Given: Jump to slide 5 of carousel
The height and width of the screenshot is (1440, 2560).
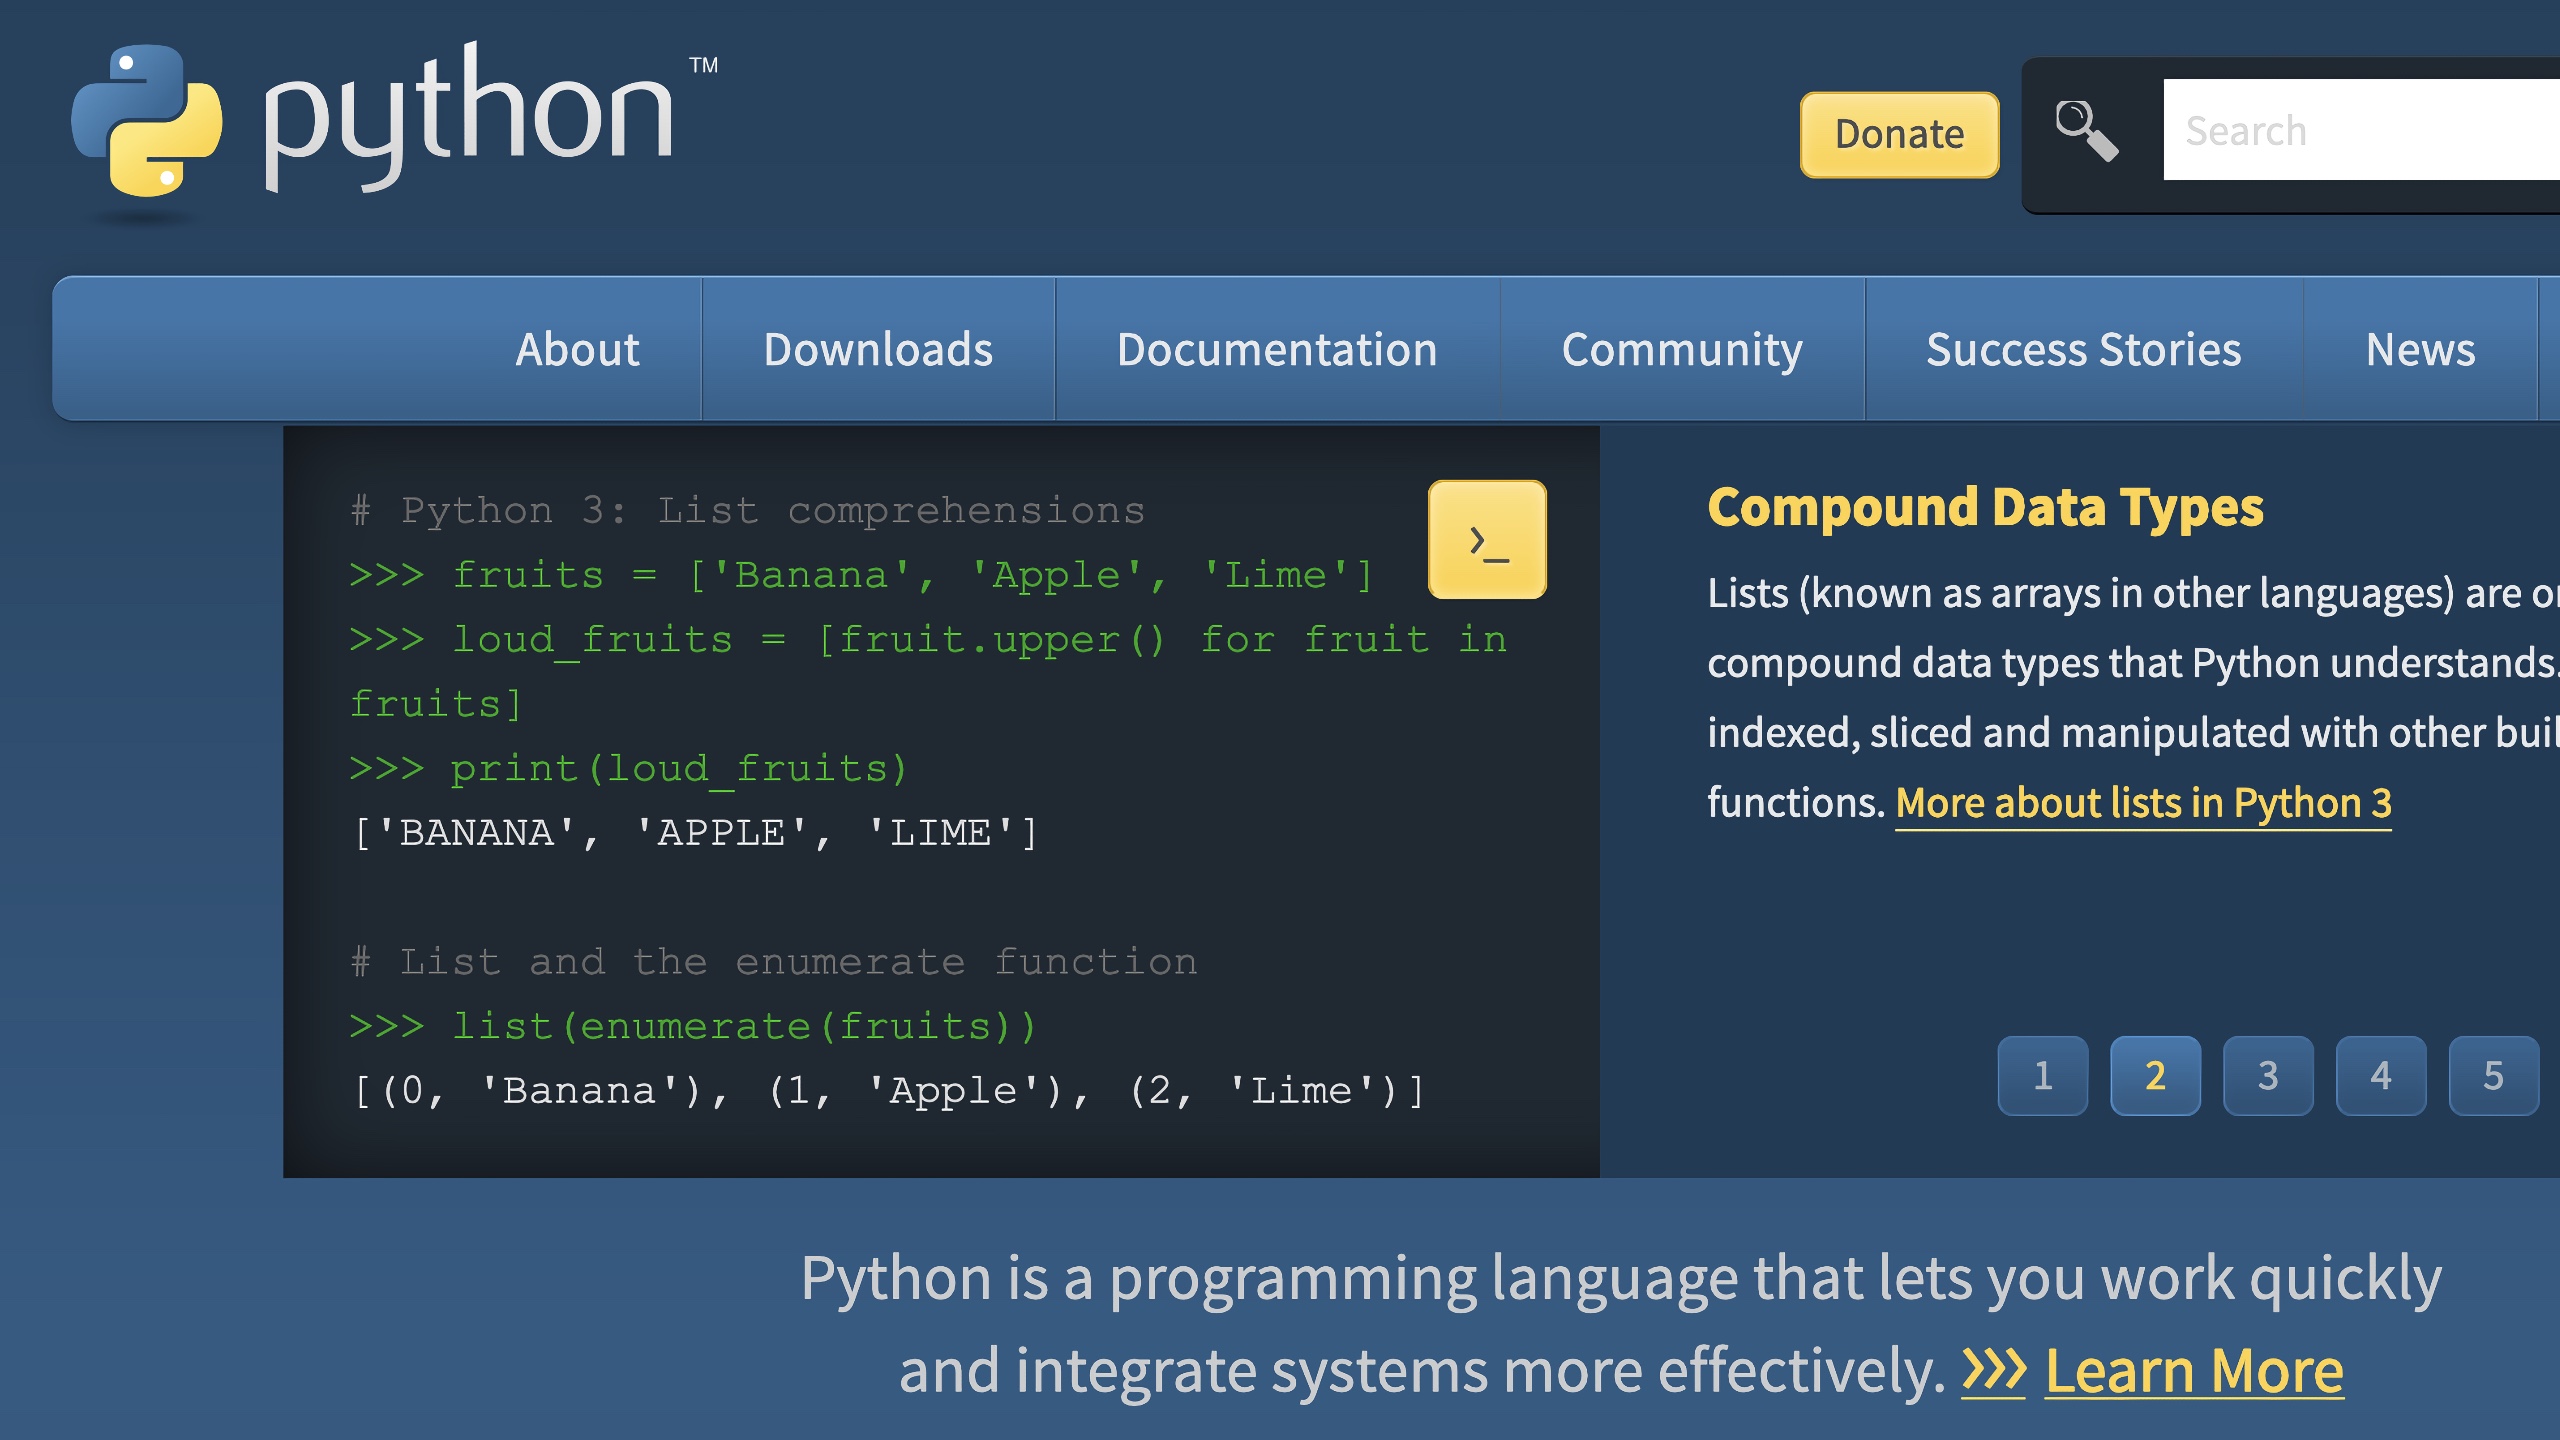Looking at the screenshot, I should click(2493, 1076).
